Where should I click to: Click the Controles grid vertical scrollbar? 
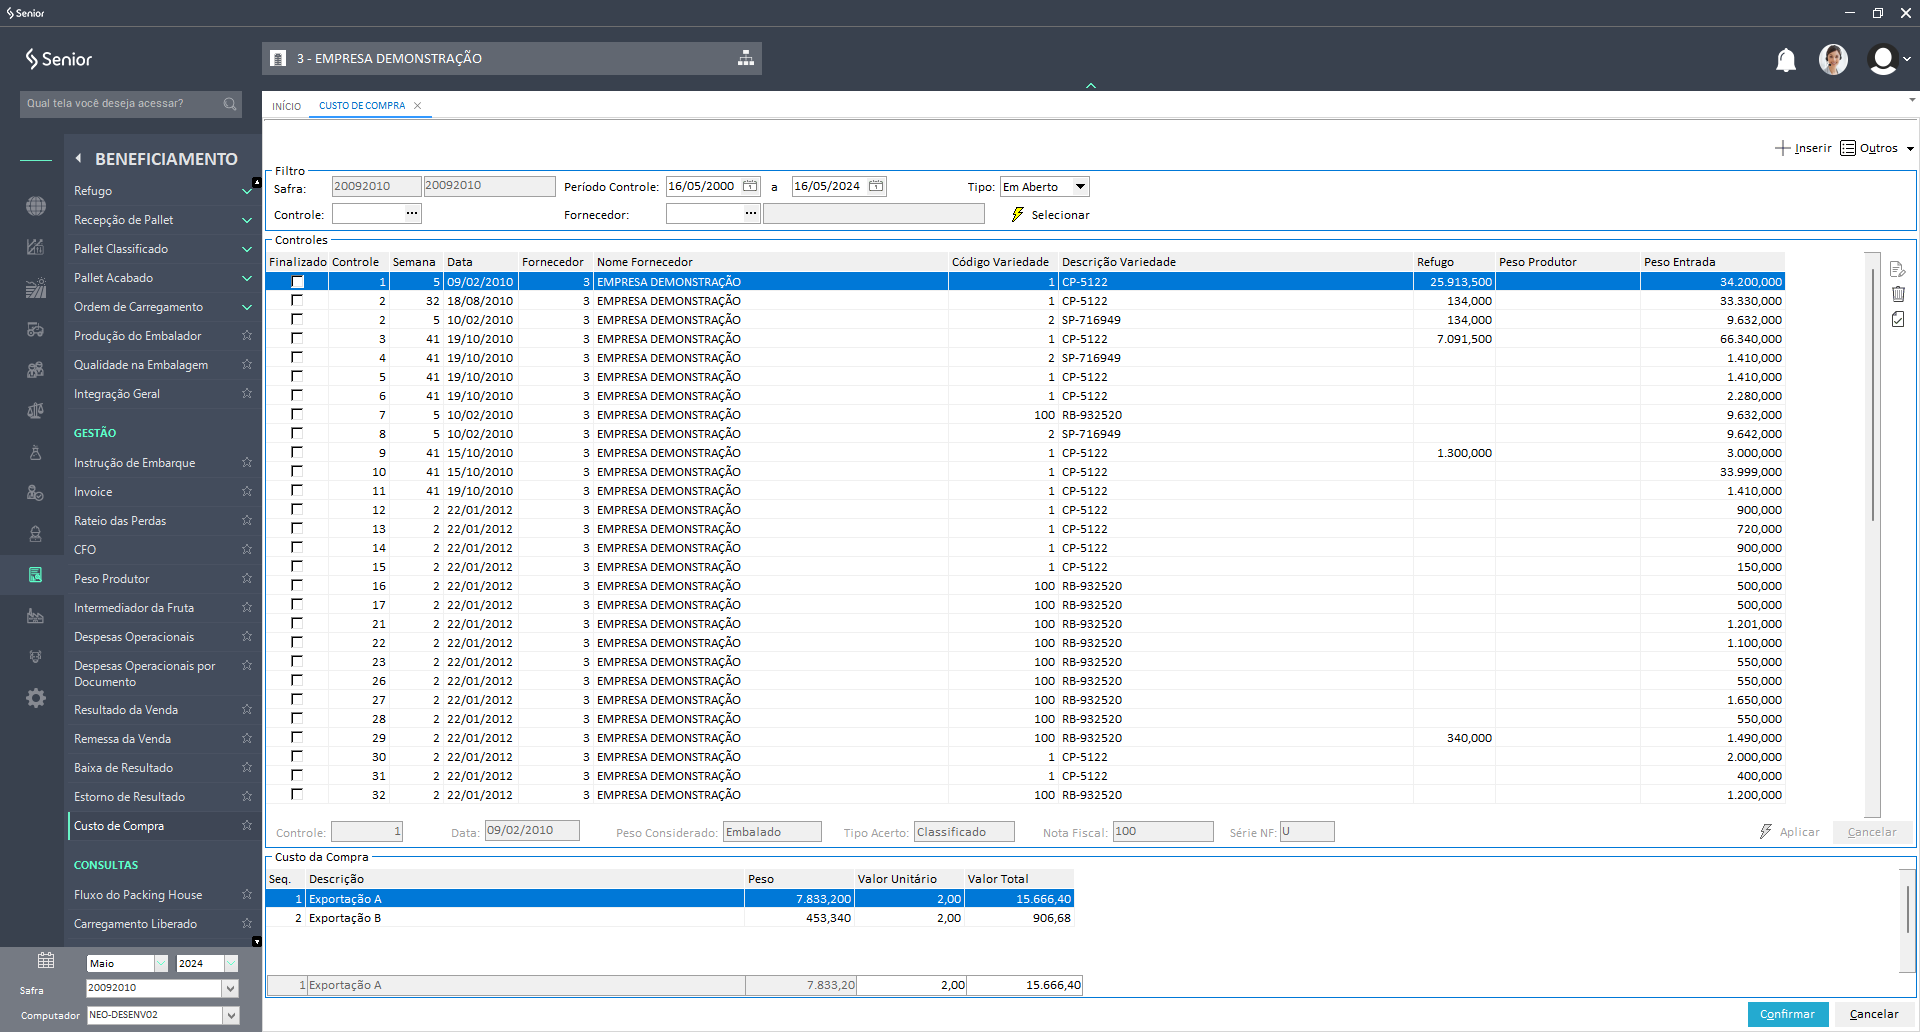coord(1872,400)
